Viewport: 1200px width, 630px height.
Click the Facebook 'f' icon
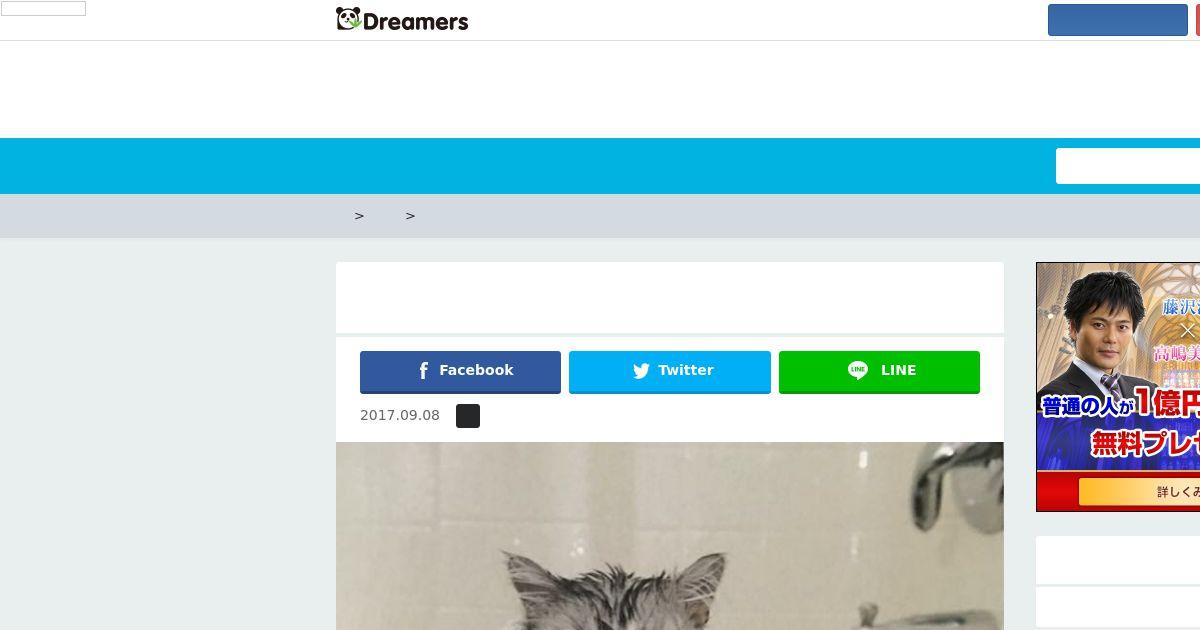point(424,371)
